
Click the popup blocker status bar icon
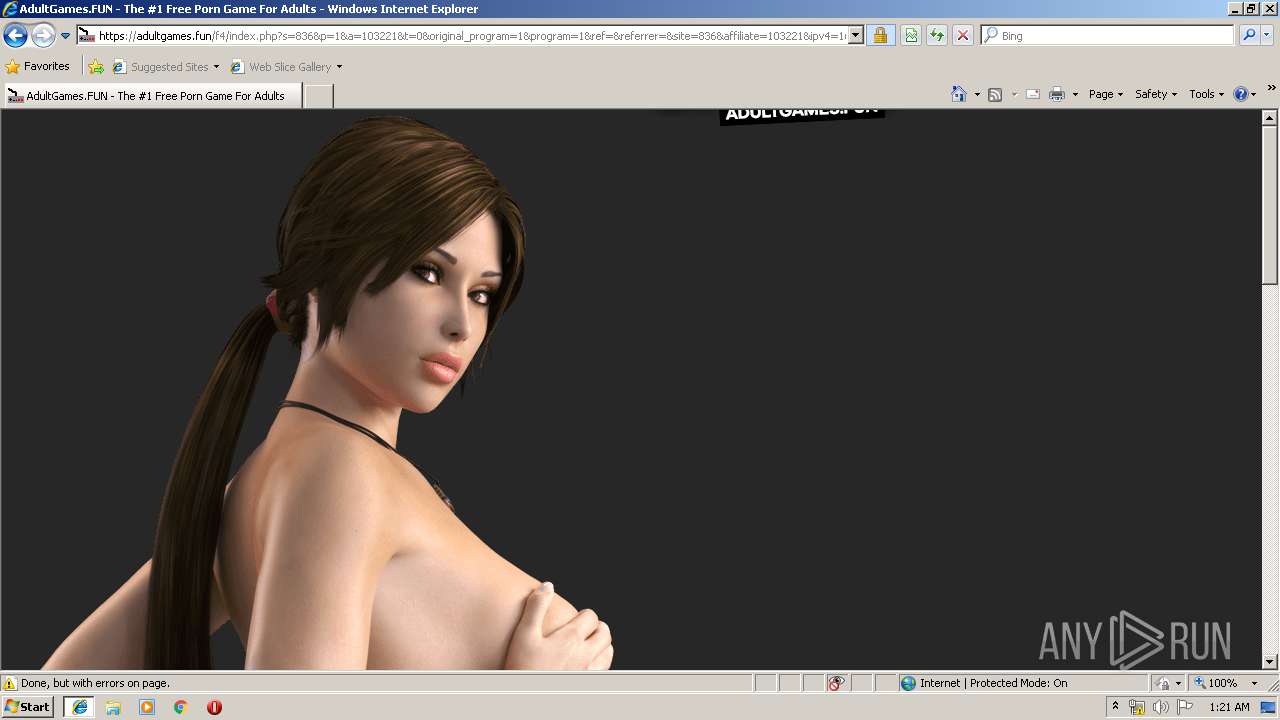click(x=836, y=683)
